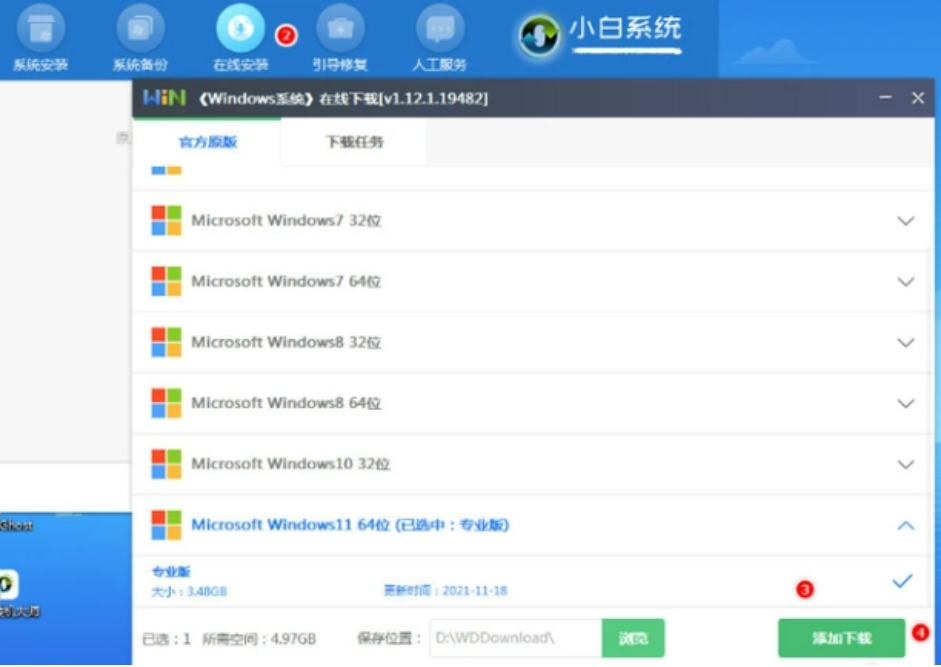
Task: Click the Windows logo beside Windows7 32位
Action: pos(166,220)
